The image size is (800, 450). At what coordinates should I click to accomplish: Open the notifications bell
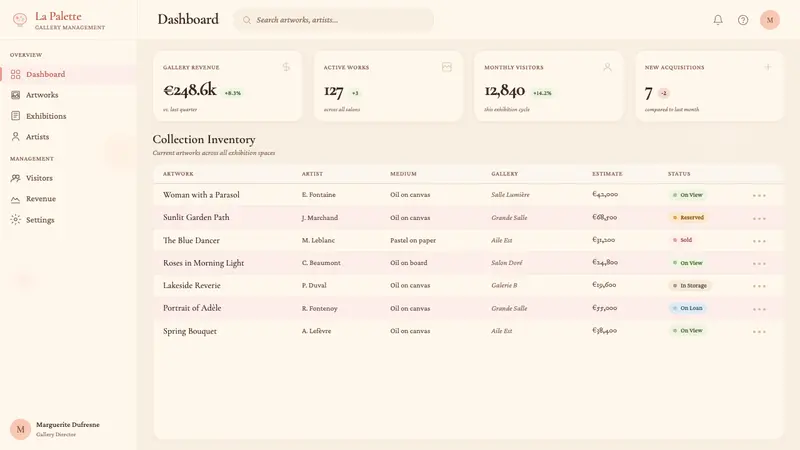[x=718, y=20]
